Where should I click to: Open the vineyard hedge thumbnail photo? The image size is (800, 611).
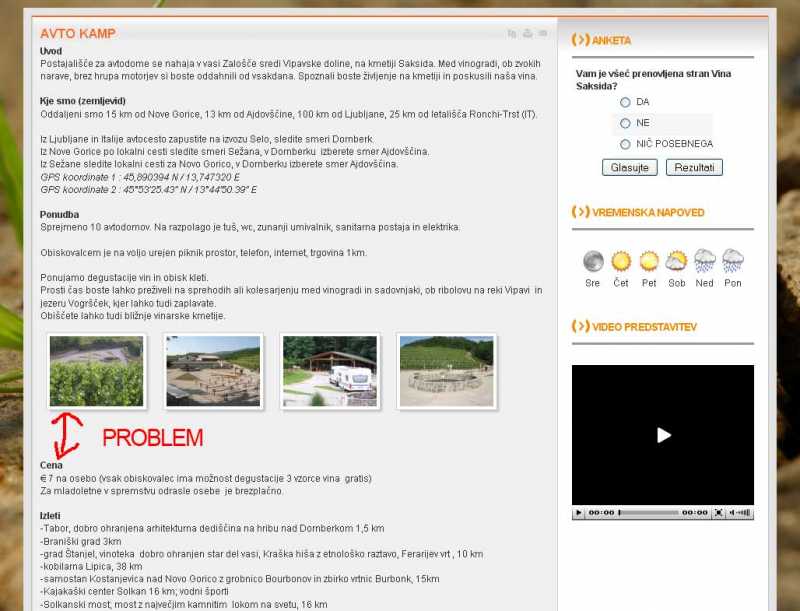pos(96,371)
